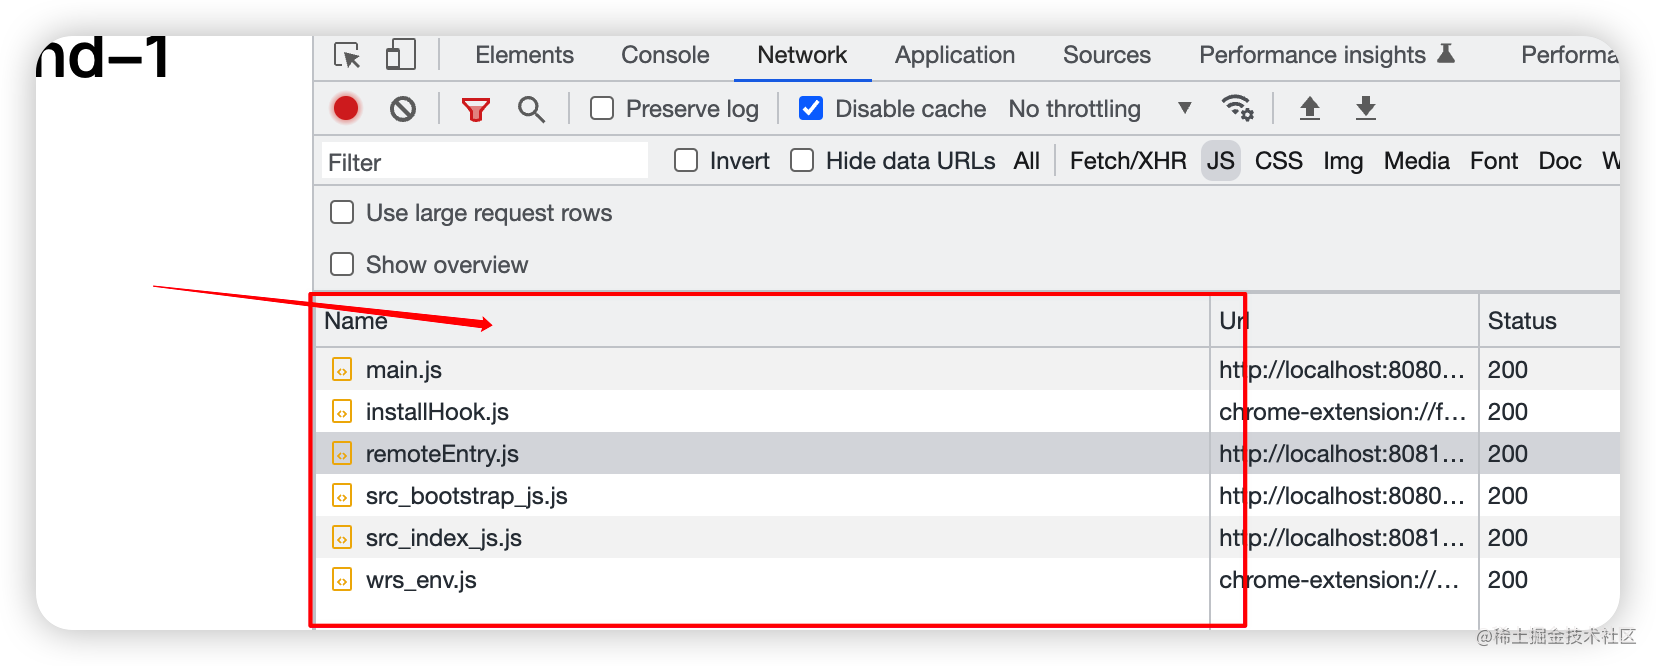The height and width of the screenshot is (666, 1656).
Task: Enable Show overview
Action: click(x=342, y=264)
